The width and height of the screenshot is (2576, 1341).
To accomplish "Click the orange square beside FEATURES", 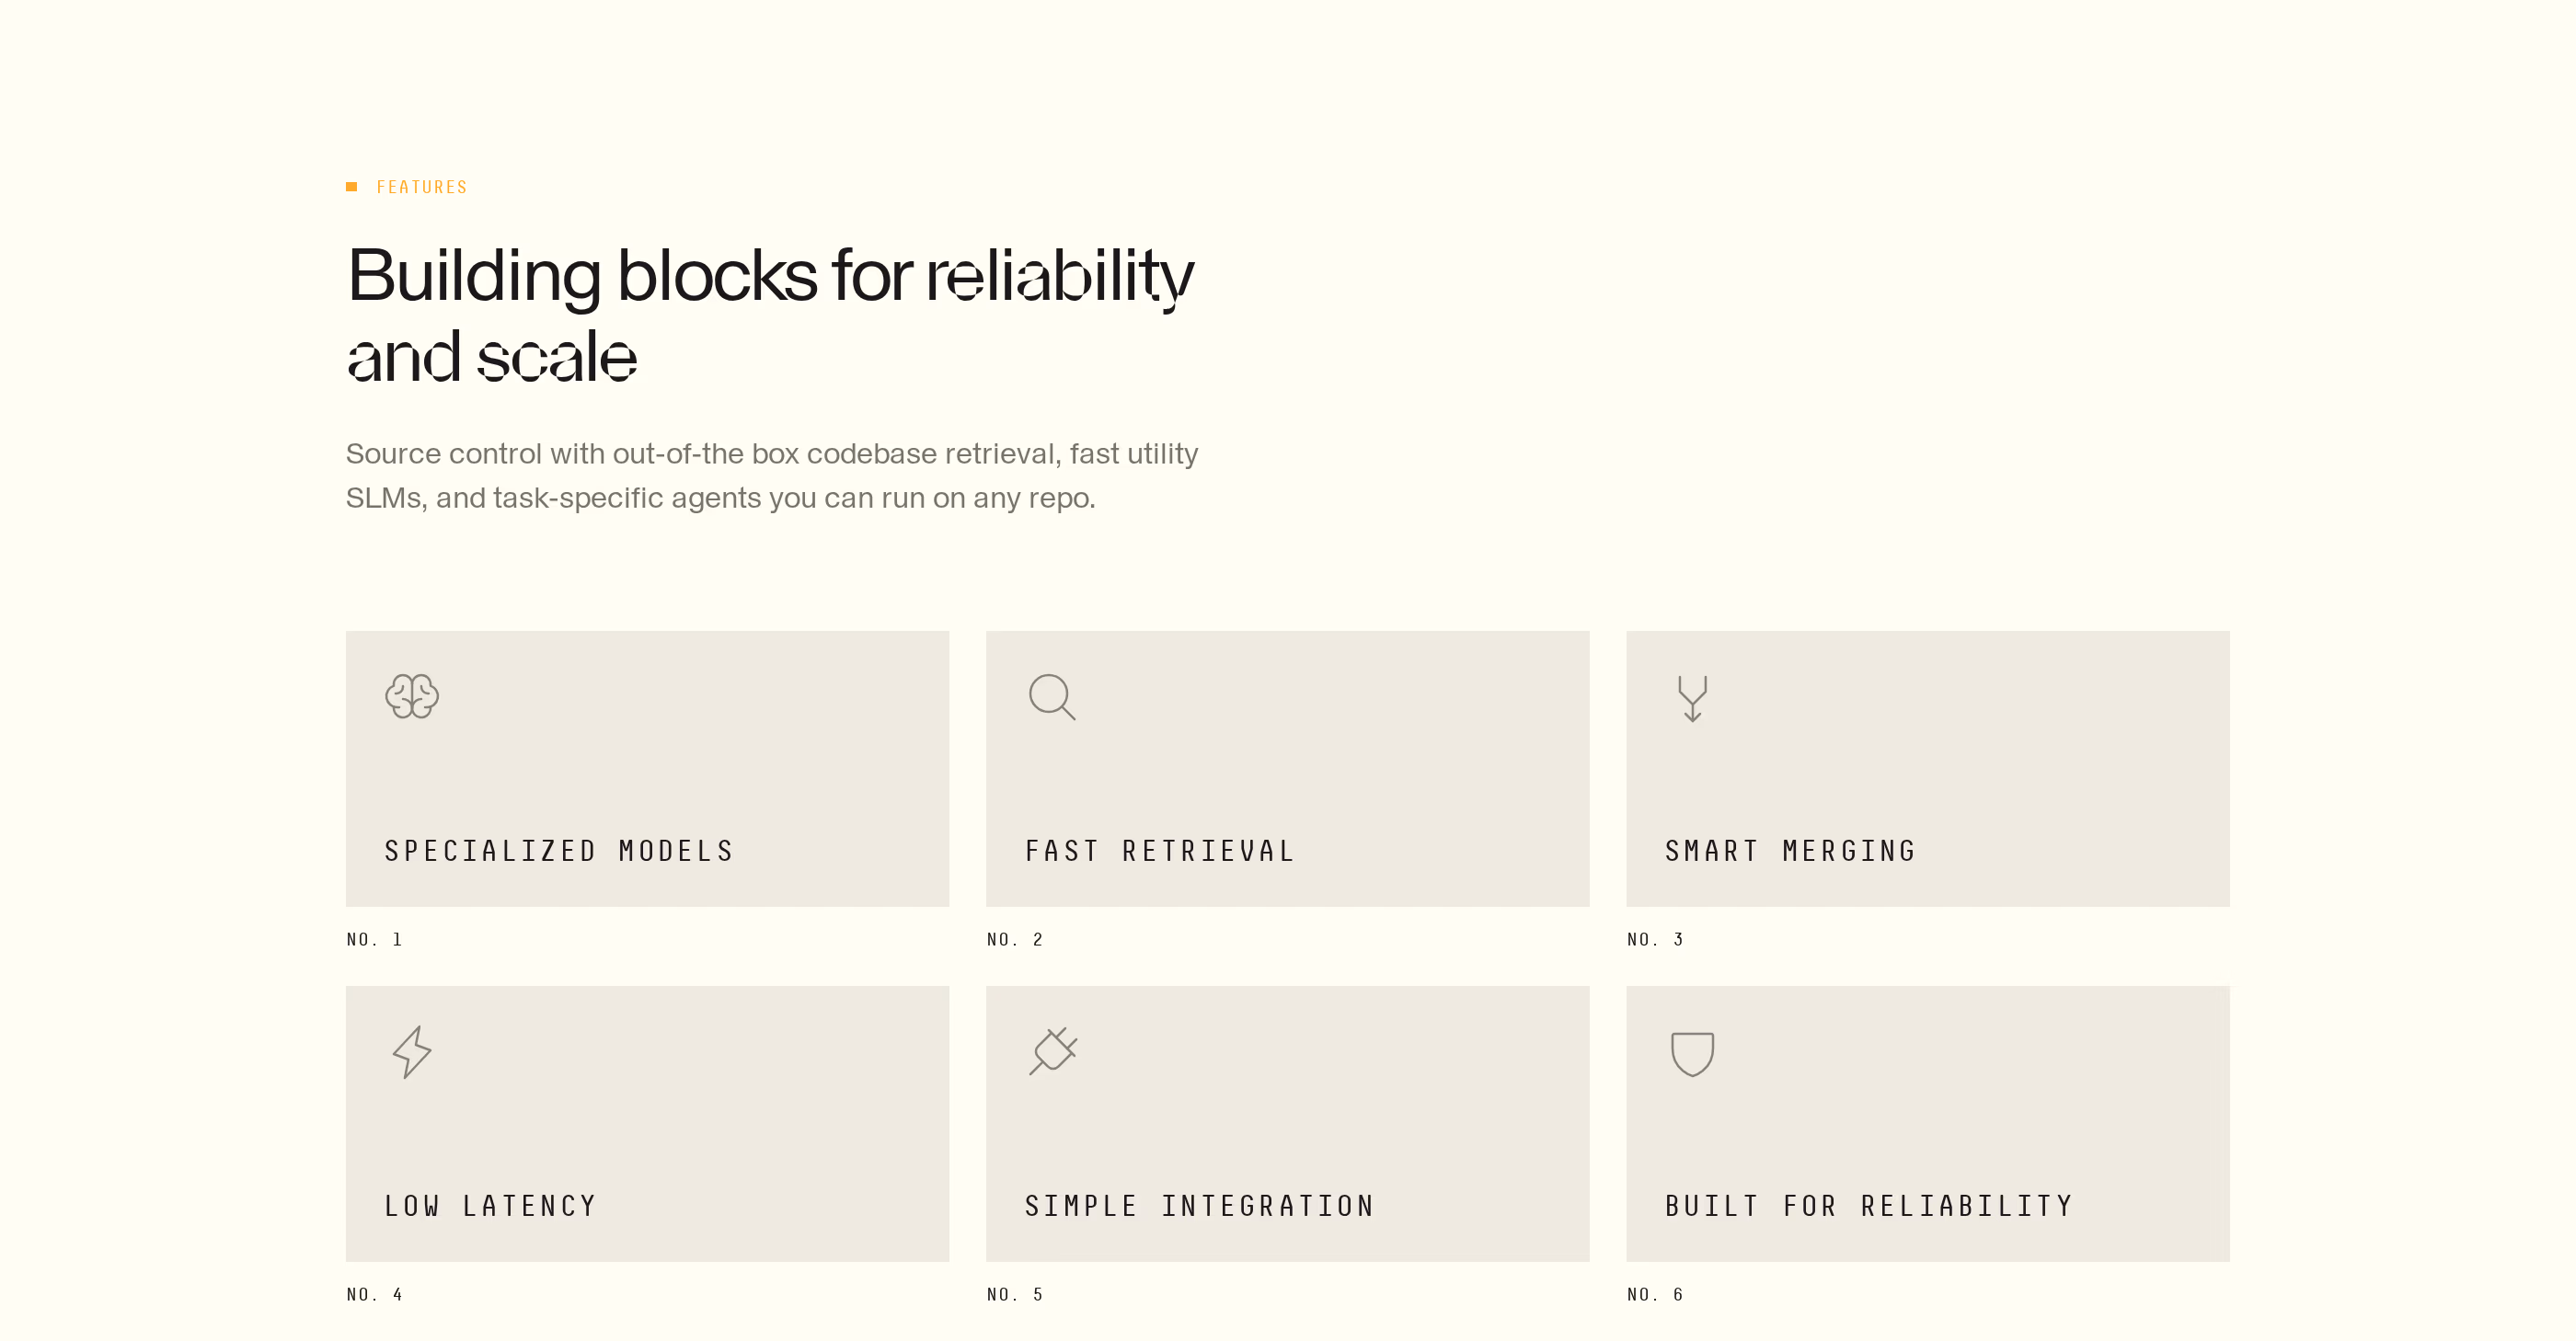I will 351,187.
